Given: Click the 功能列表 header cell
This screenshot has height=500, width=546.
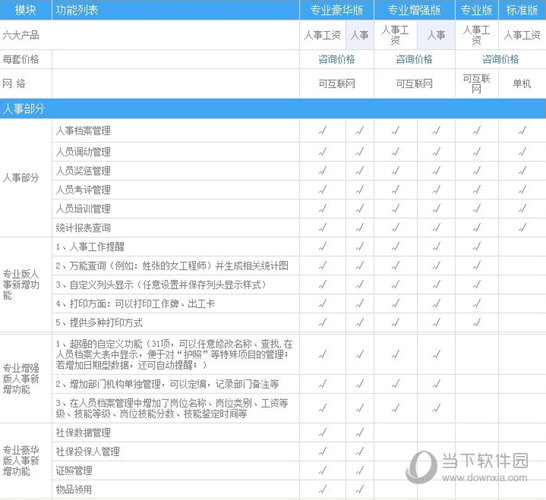Looking at the screenshot, I should 176,10.
